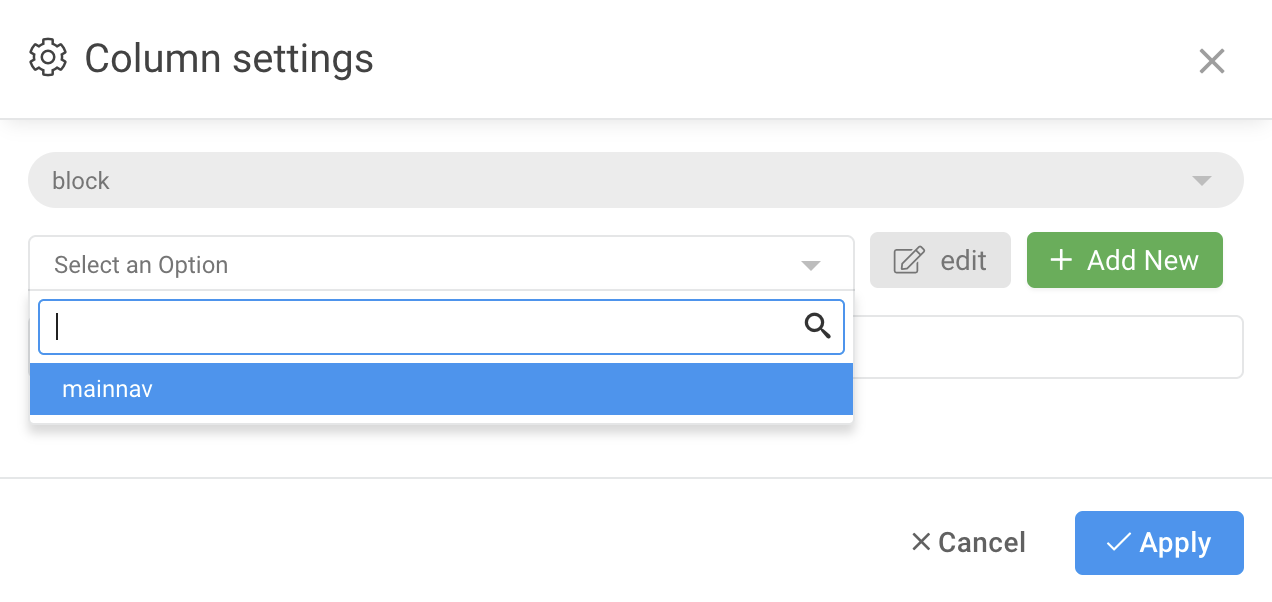
Task: Apply the column settings
Action: (x=1158, y=543)
